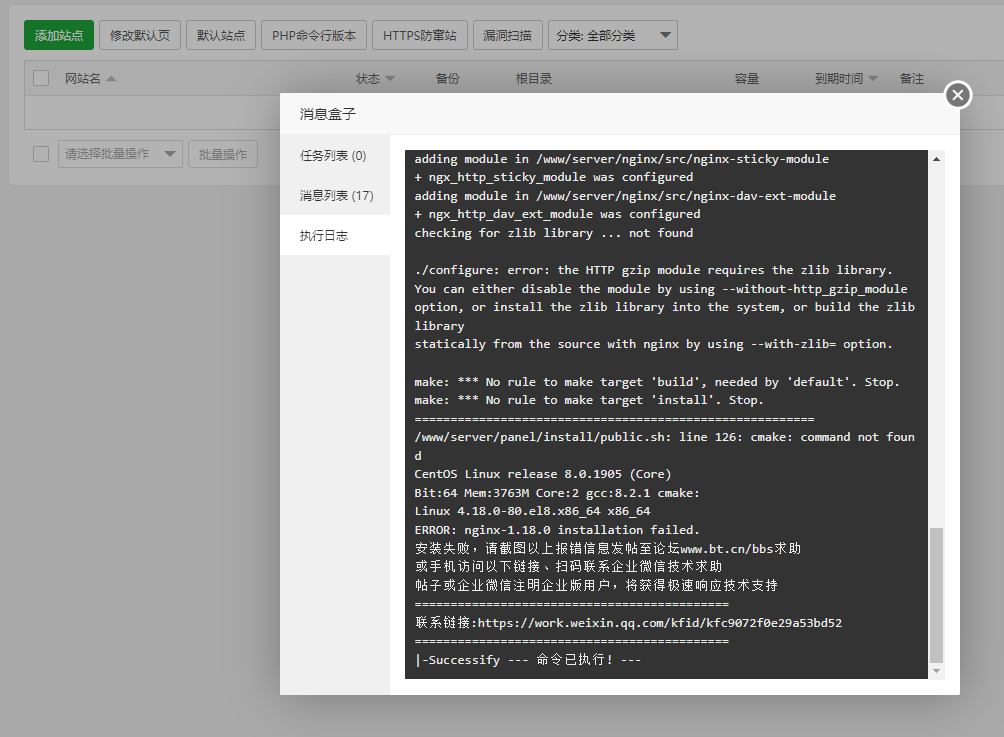Click the HTTPS防窜站 button
This screenshot has width=1004, height=737.
(420, 35)
